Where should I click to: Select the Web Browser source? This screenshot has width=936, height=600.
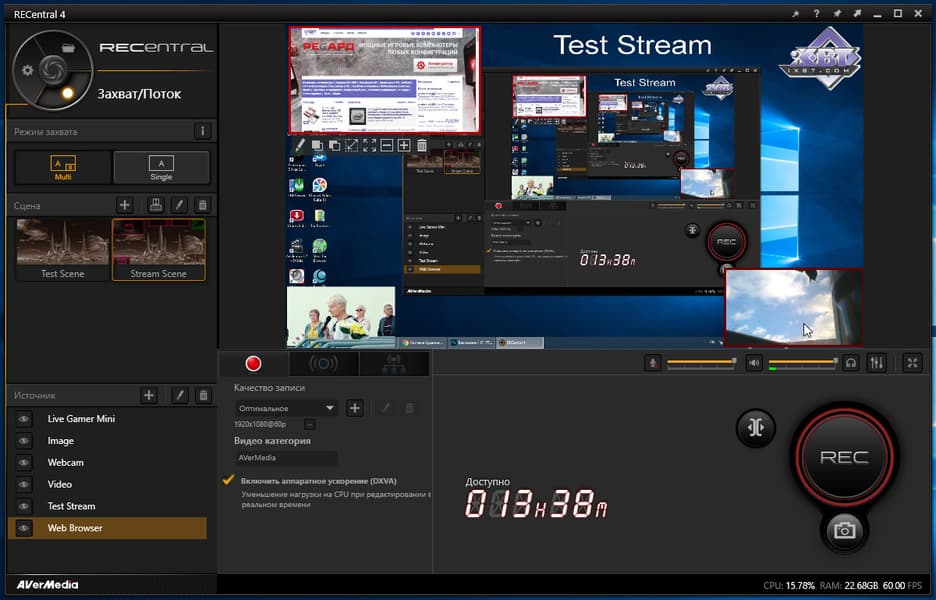point(107,528)
